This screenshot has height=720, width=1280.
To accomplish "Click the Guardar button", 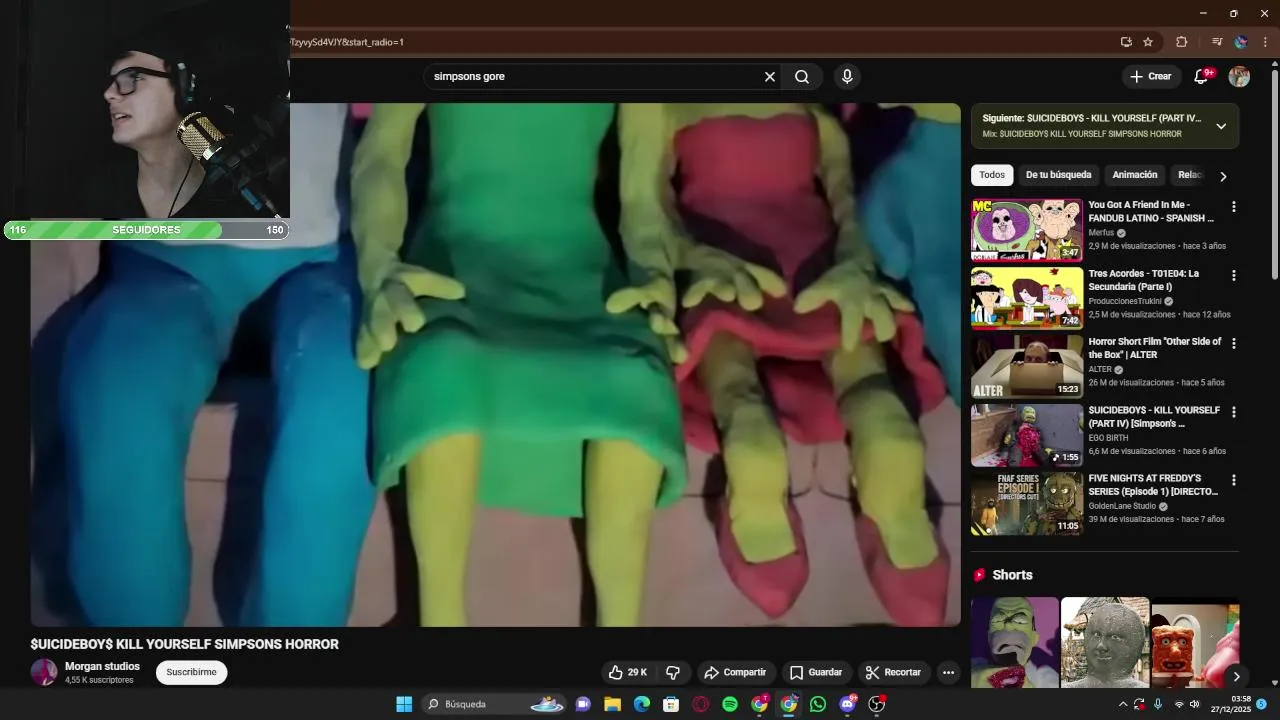I will tap(816, 672).
